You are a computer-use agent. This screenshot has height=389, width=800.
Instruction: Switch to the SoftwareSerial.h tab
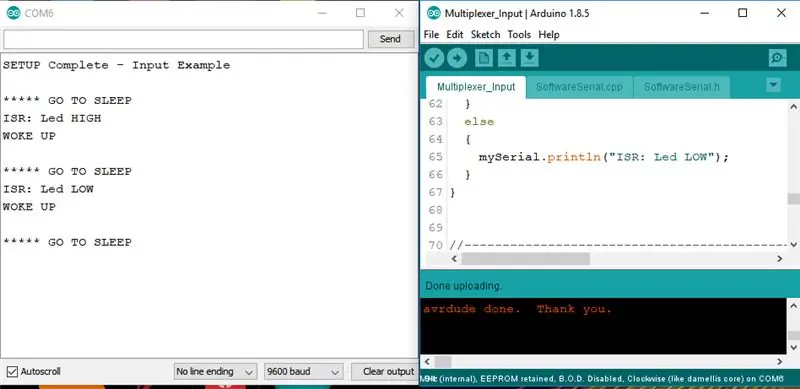point(682,87)
